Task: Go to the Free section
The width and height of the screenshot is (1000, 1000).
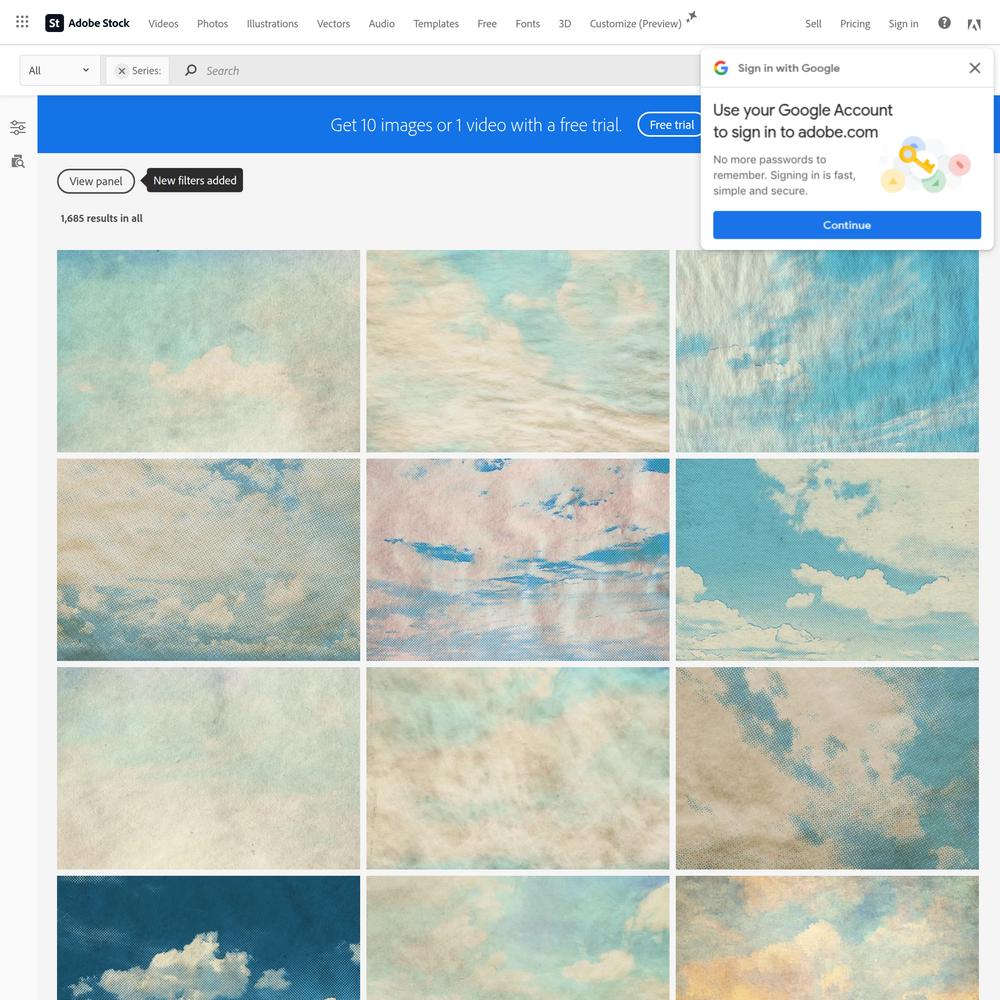Action: click(x=487, y=24)
